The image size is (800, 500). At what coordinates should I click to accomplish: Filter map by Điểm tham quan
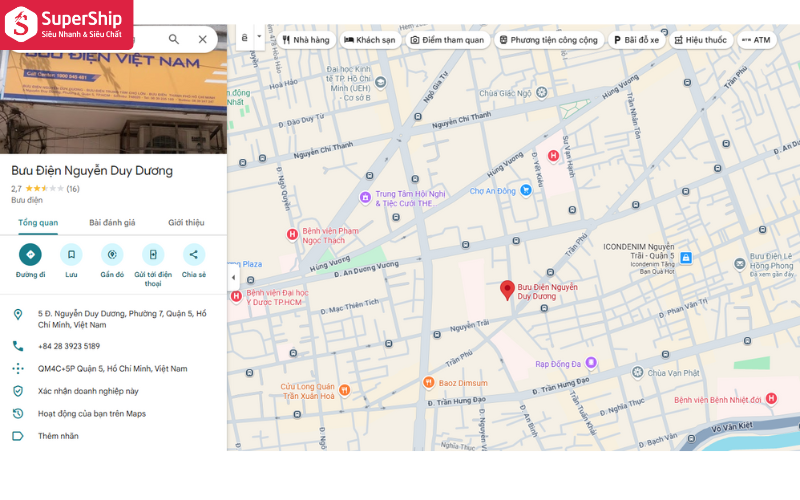447,40
